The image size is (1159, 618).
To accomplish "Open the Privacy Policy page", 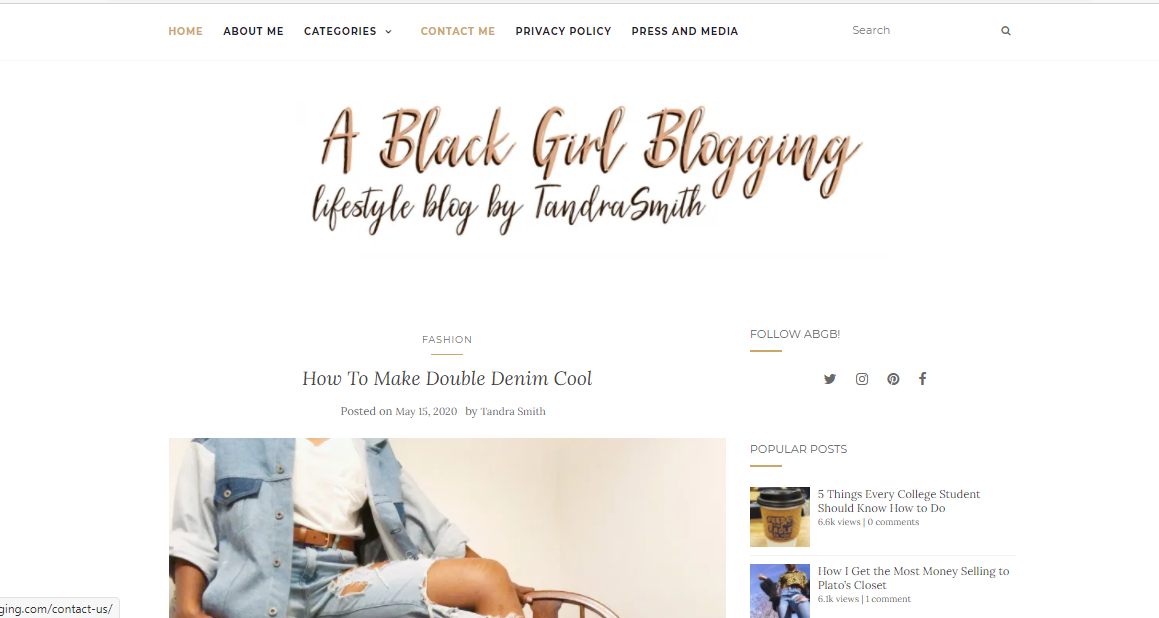I will point(563,31).
